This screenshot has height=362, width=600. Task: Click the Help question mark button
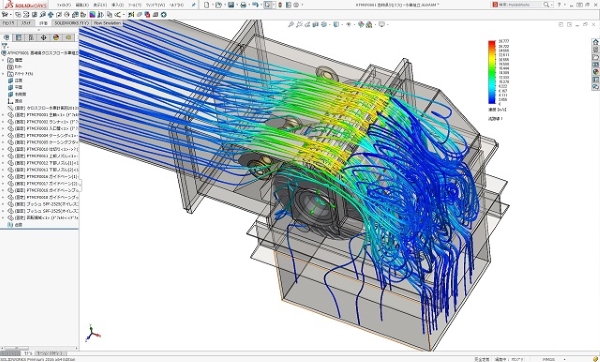tap(559, 5)
